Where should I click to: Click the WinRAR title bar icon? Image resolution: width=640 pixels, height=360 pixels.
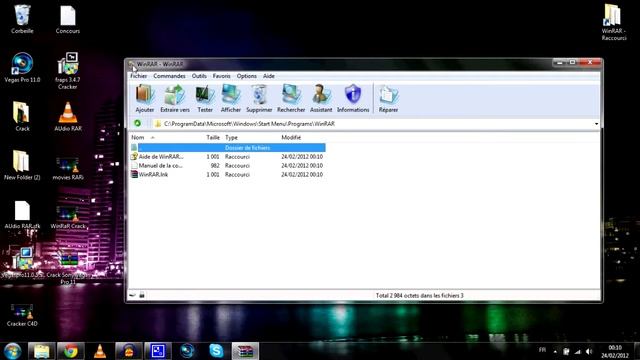[x=131, y=64]
